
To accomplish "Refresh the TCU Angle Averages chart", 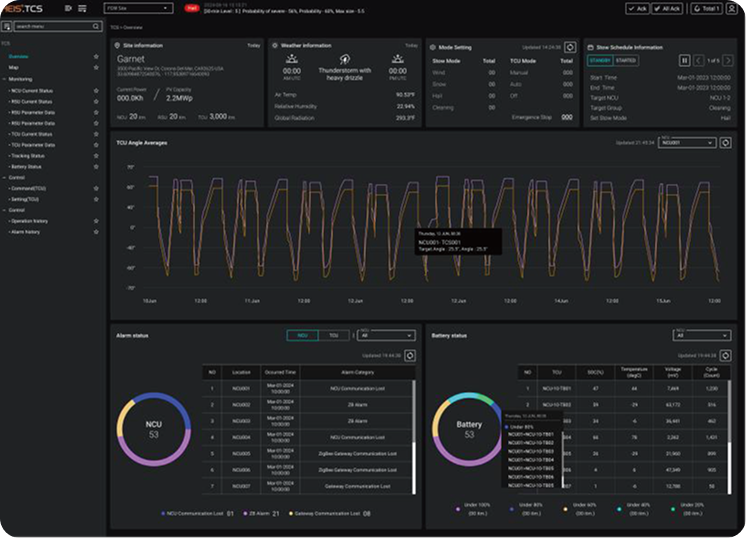I will 725,143.
